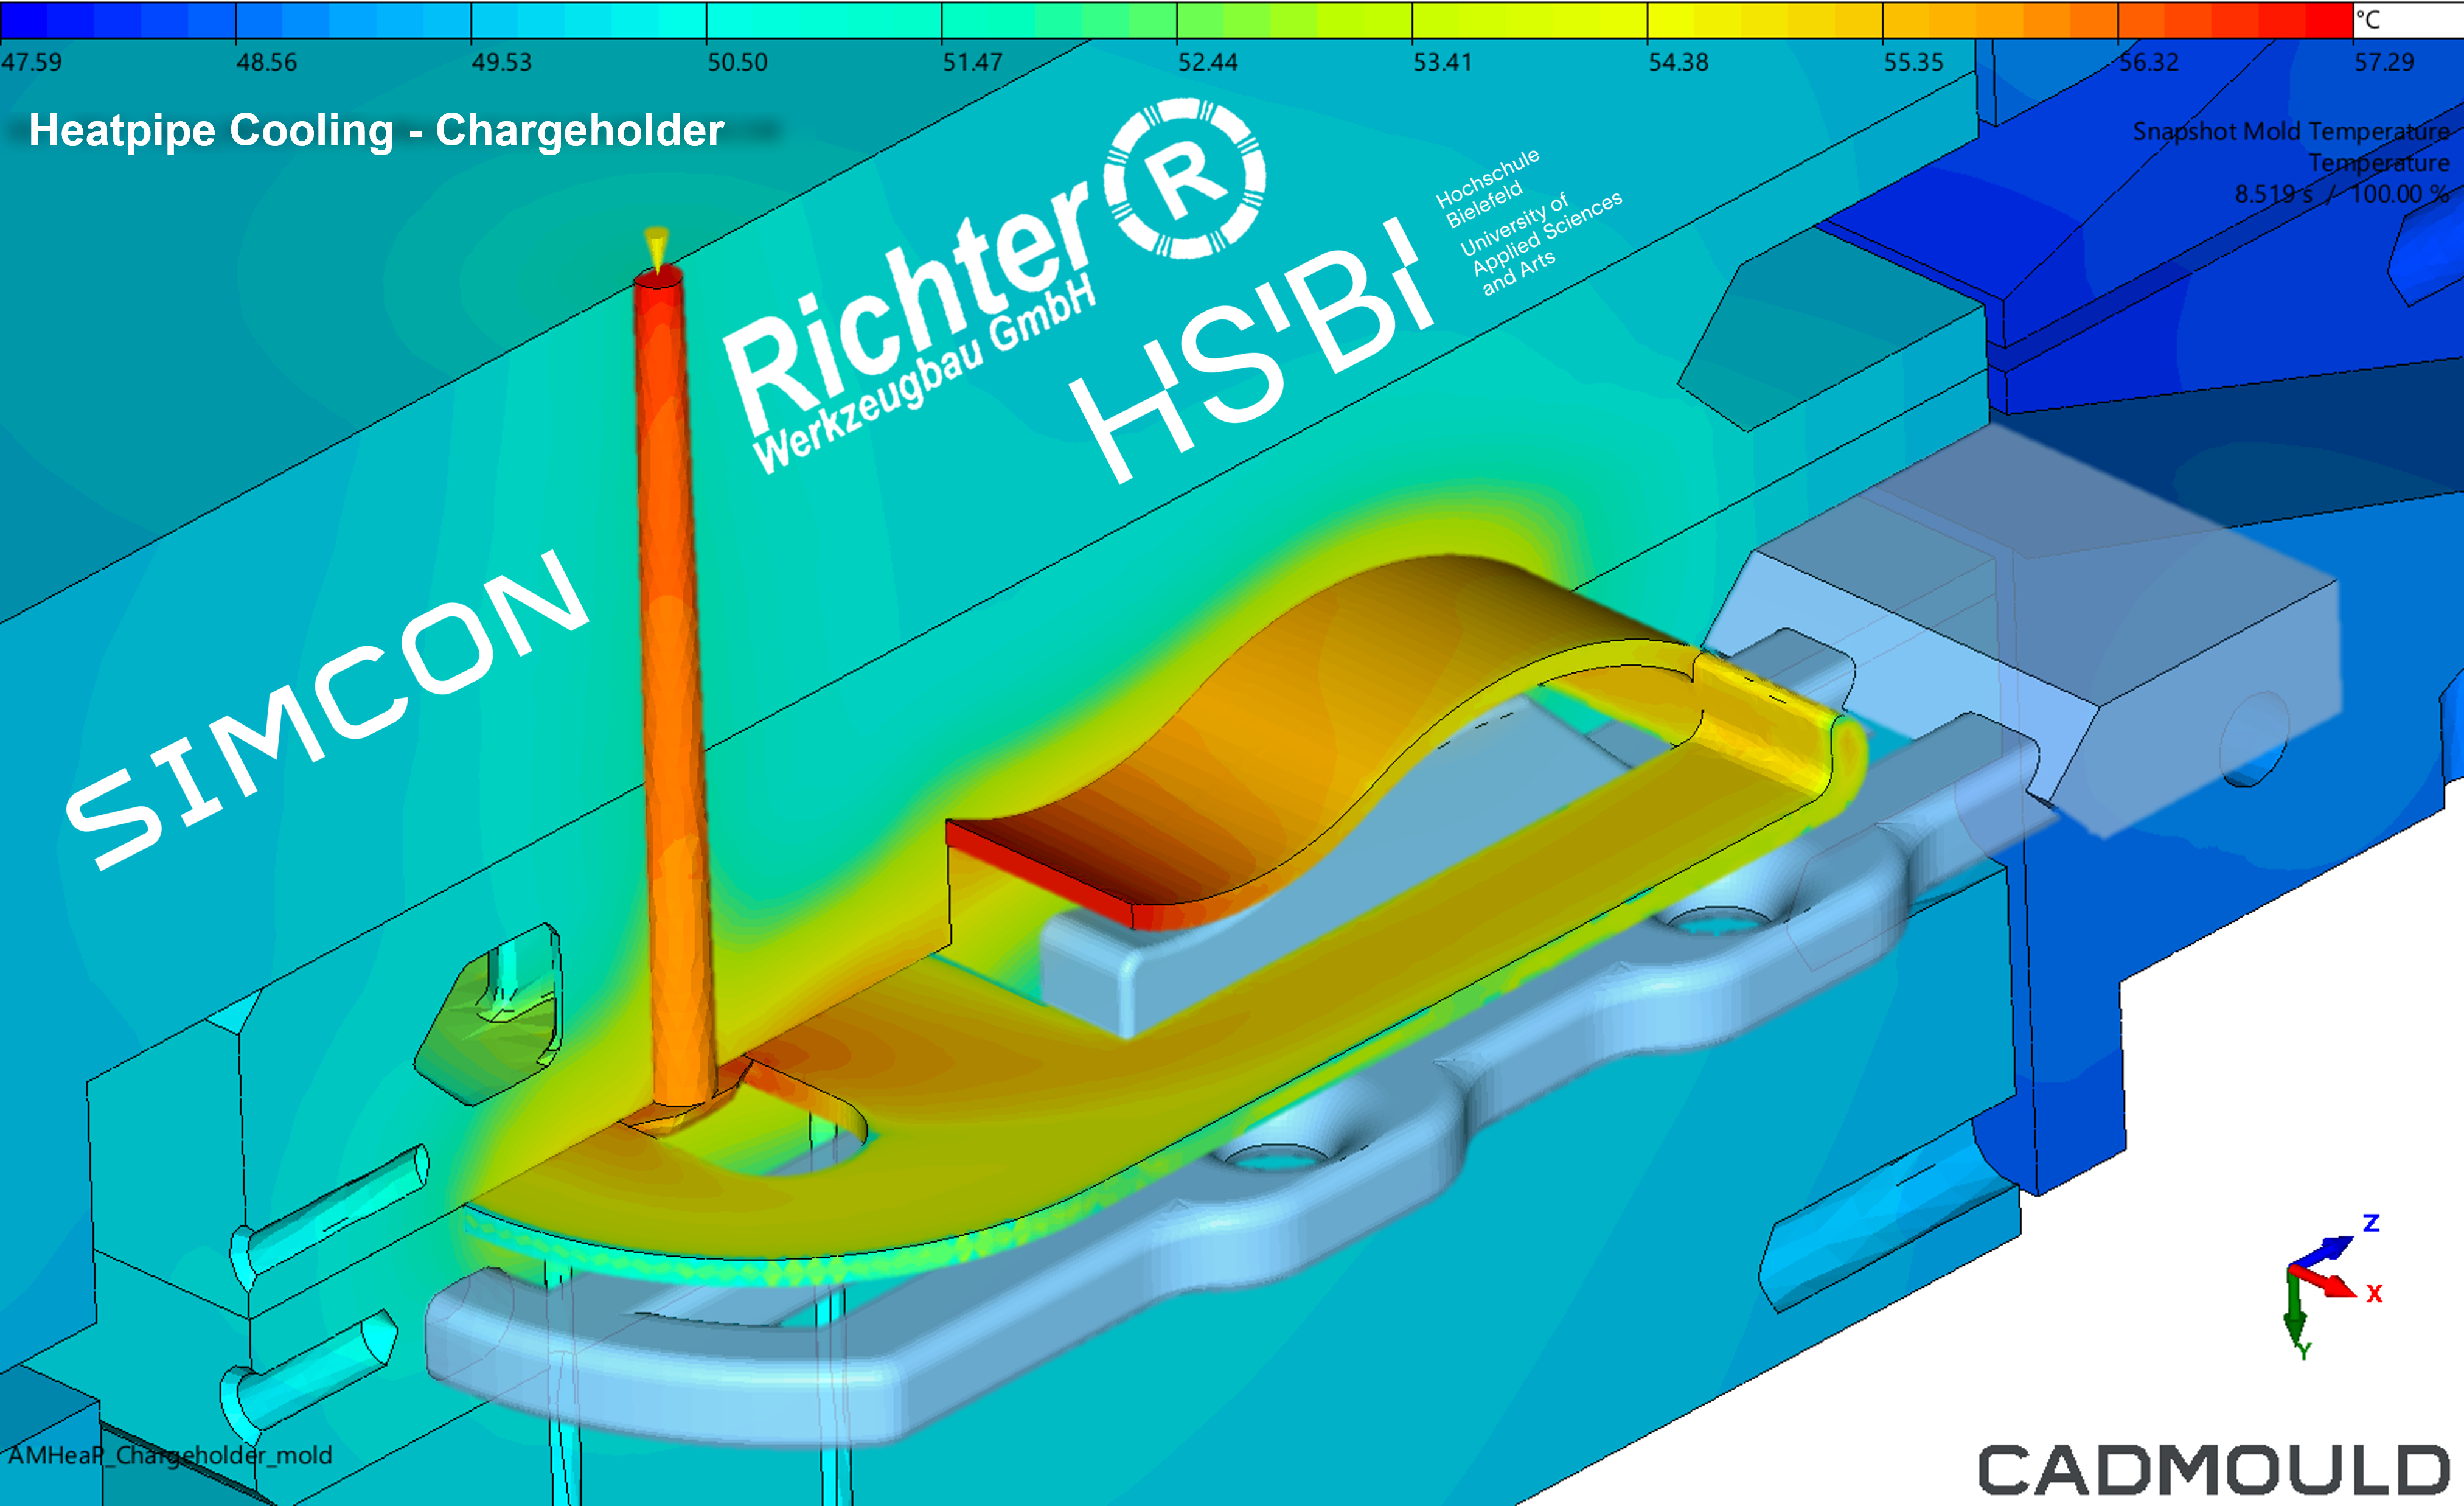Click the 50.50 scale label
2464x1506 pixels.
738,62
